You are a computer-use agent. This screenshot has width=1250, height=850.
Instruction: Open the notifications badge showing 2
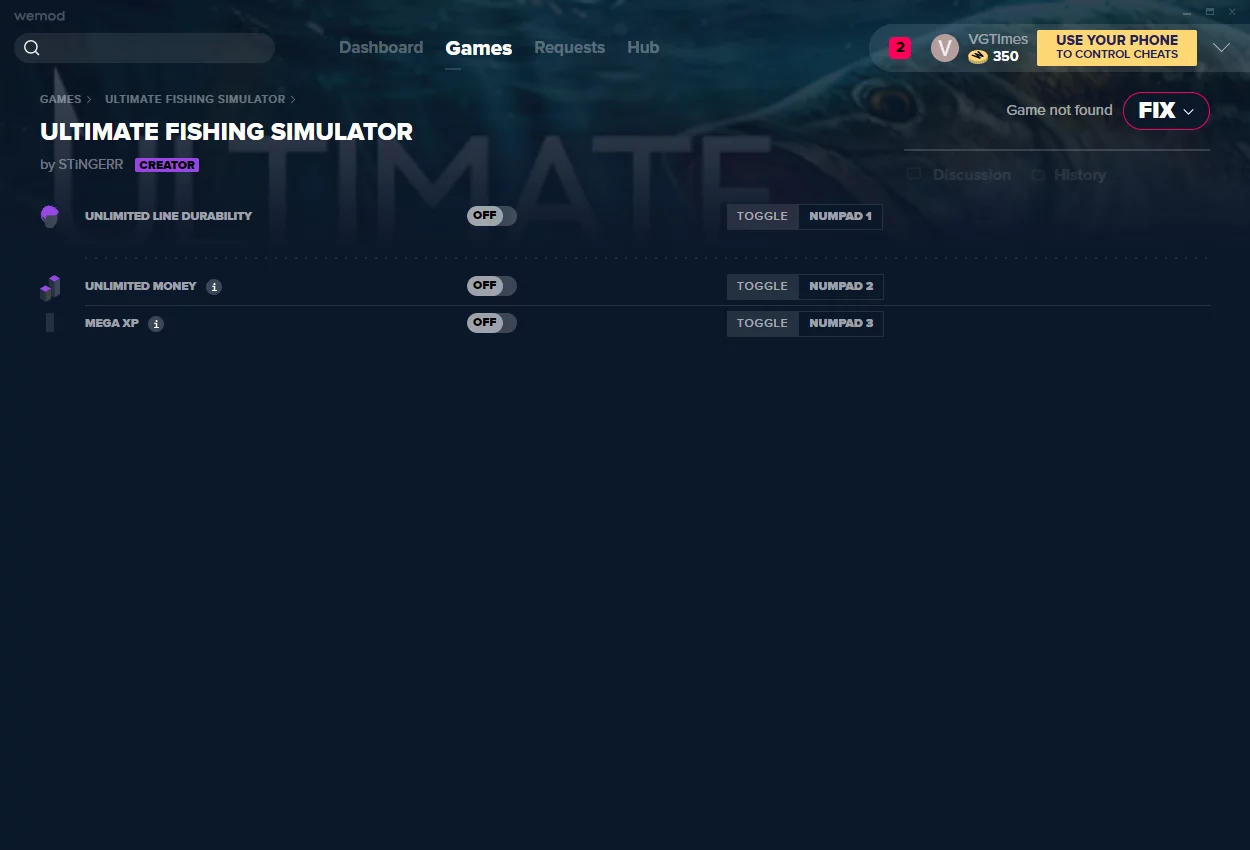click(x=900, y=47)
